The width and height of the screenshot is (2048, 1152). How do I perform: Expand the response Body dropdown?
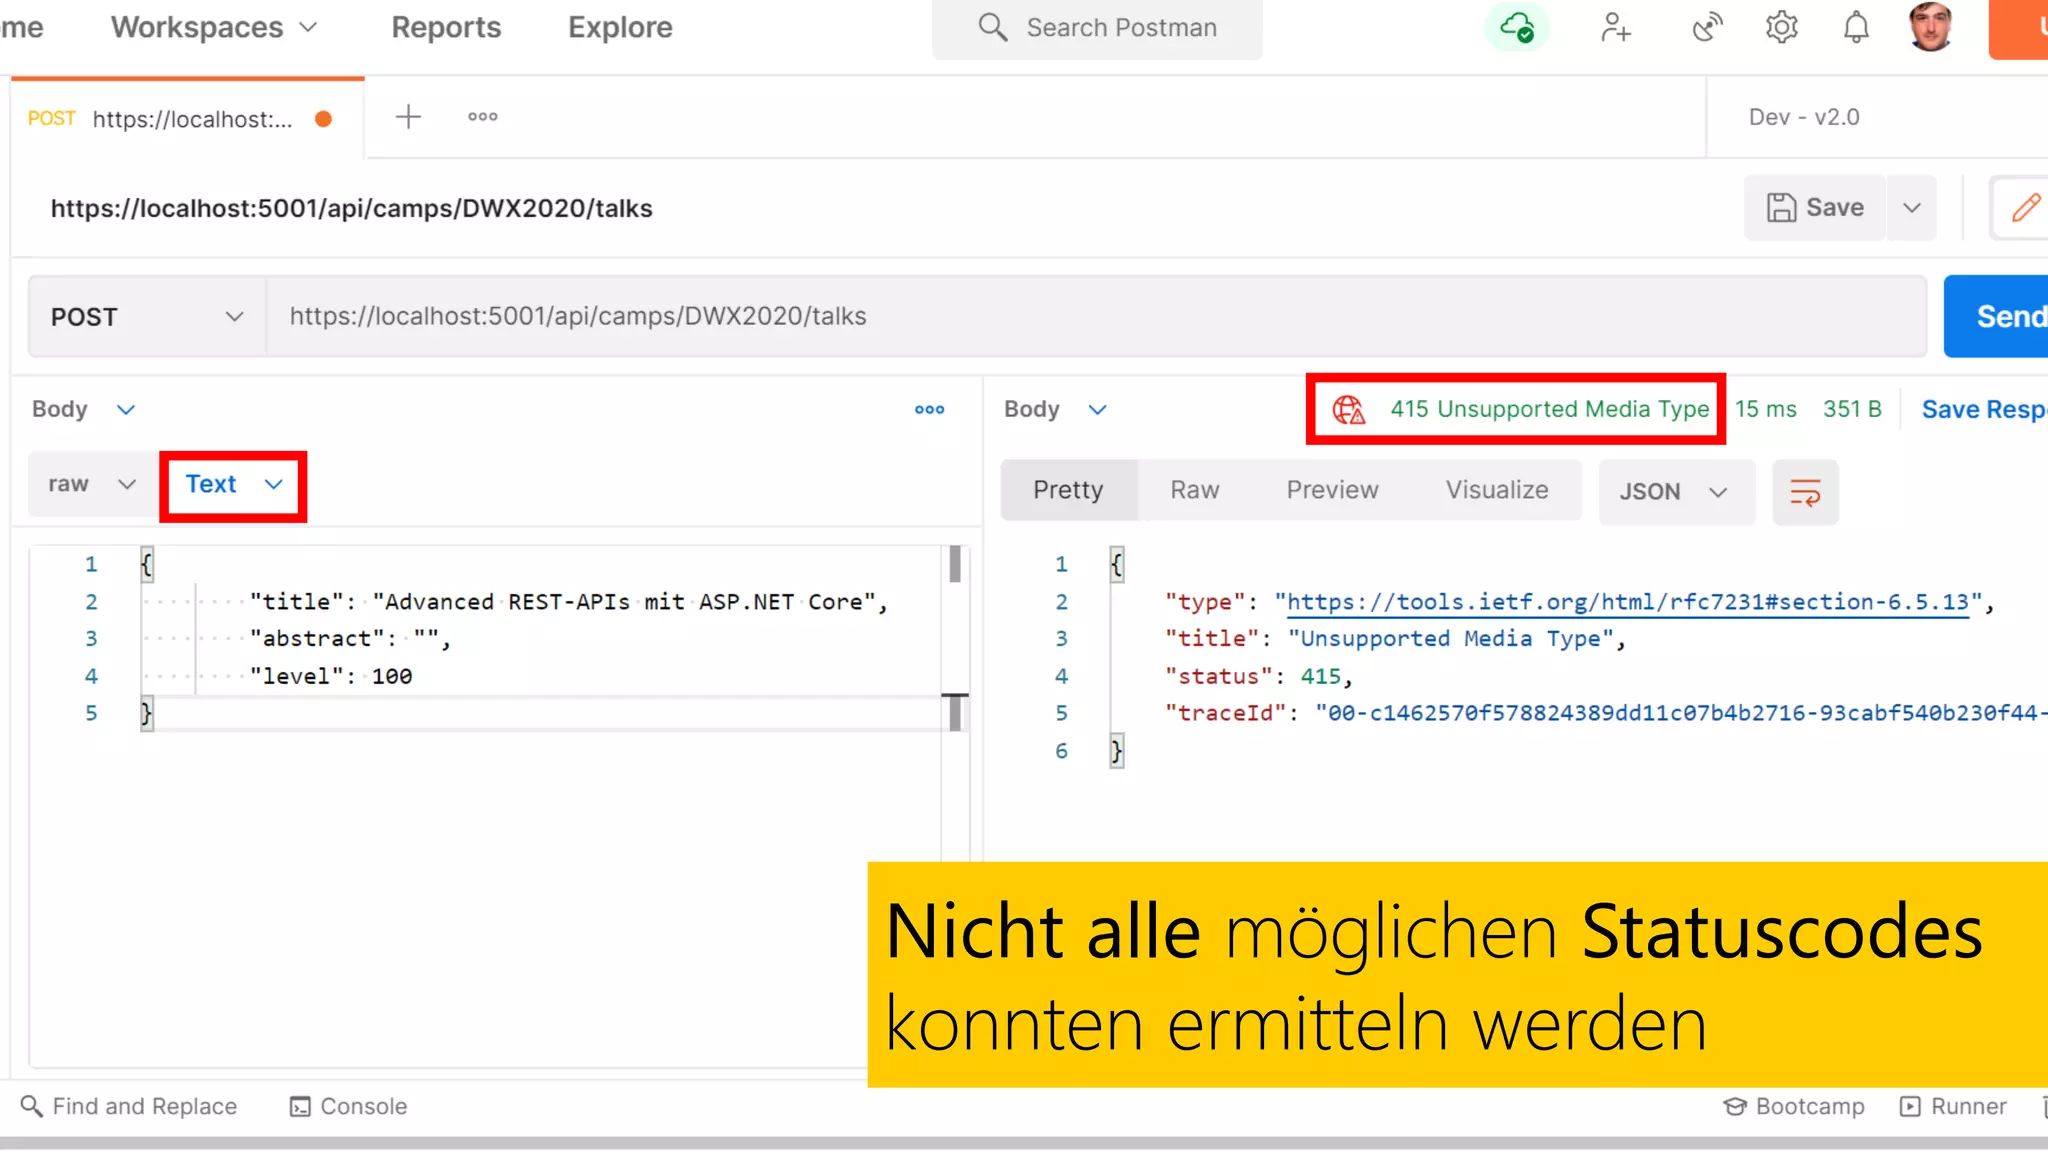1056,409
